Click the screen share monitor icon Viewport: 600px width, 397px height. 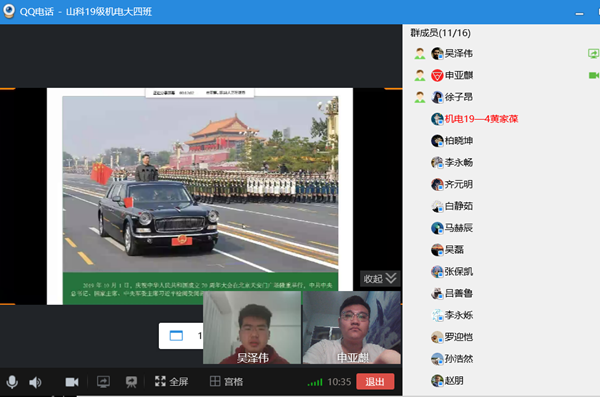coord(103,382)
